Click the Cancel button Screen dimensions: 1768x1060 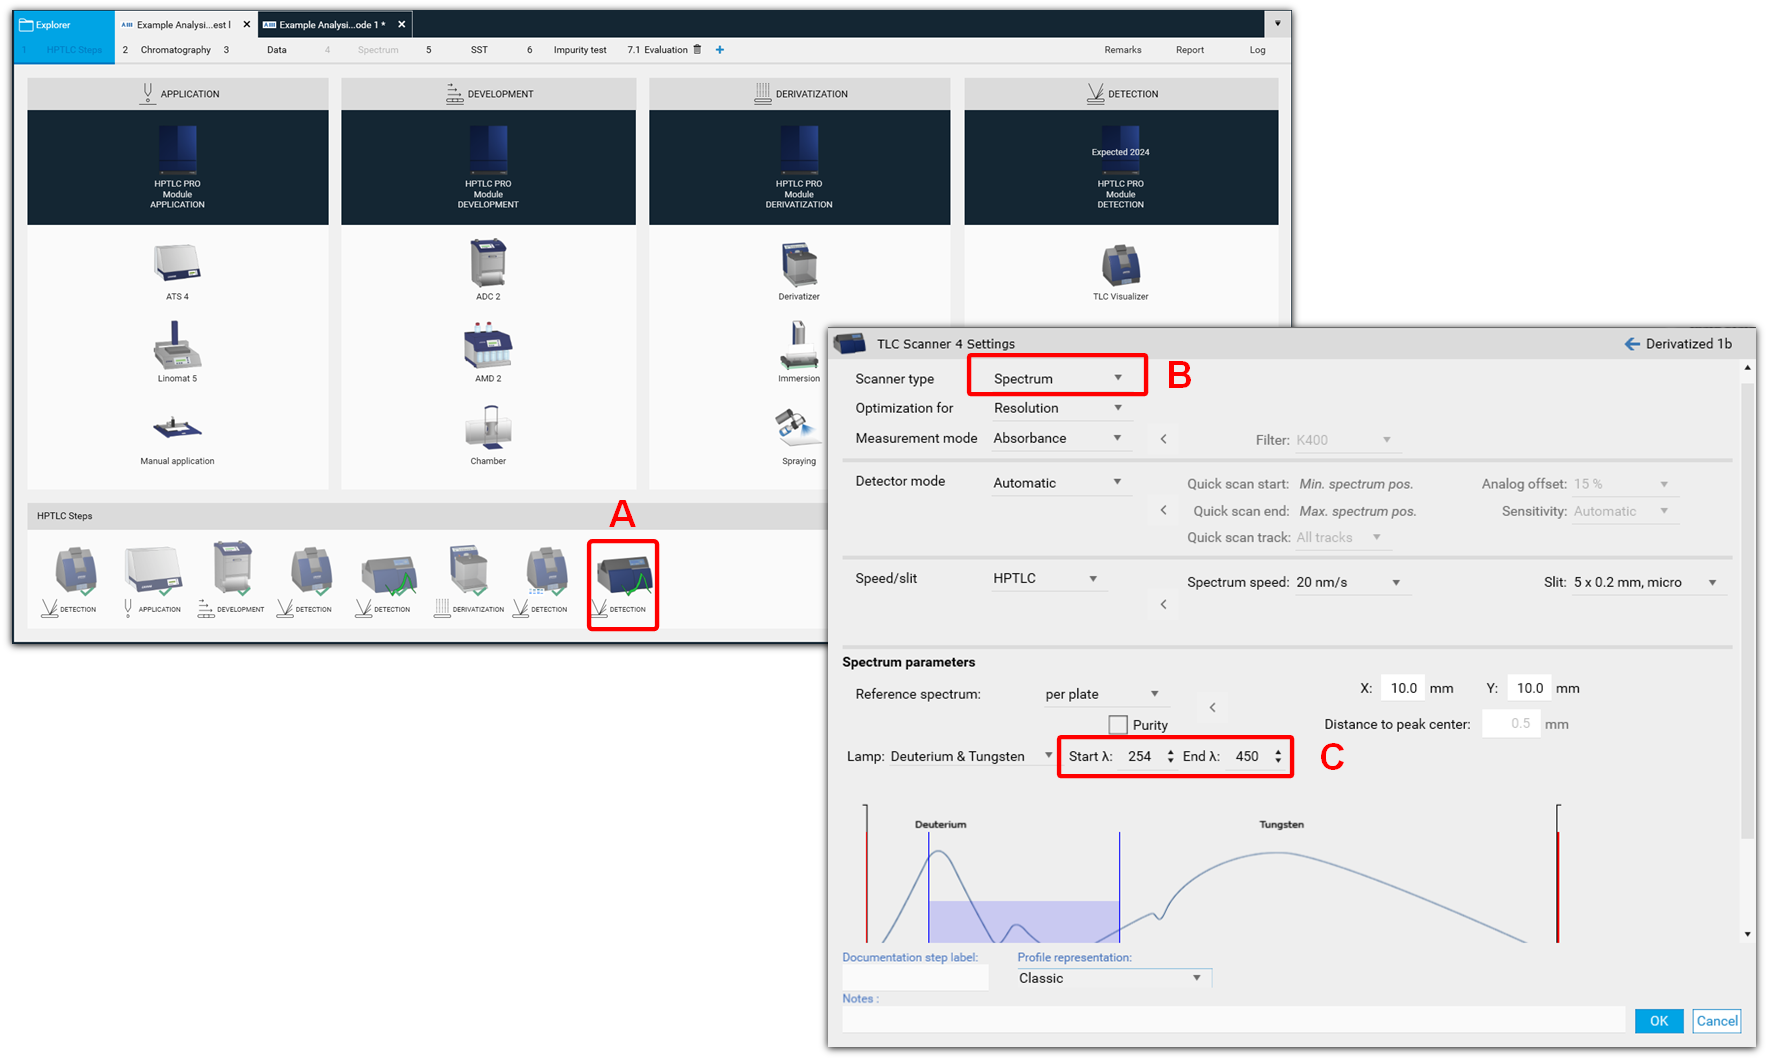pos(1716,1021)
